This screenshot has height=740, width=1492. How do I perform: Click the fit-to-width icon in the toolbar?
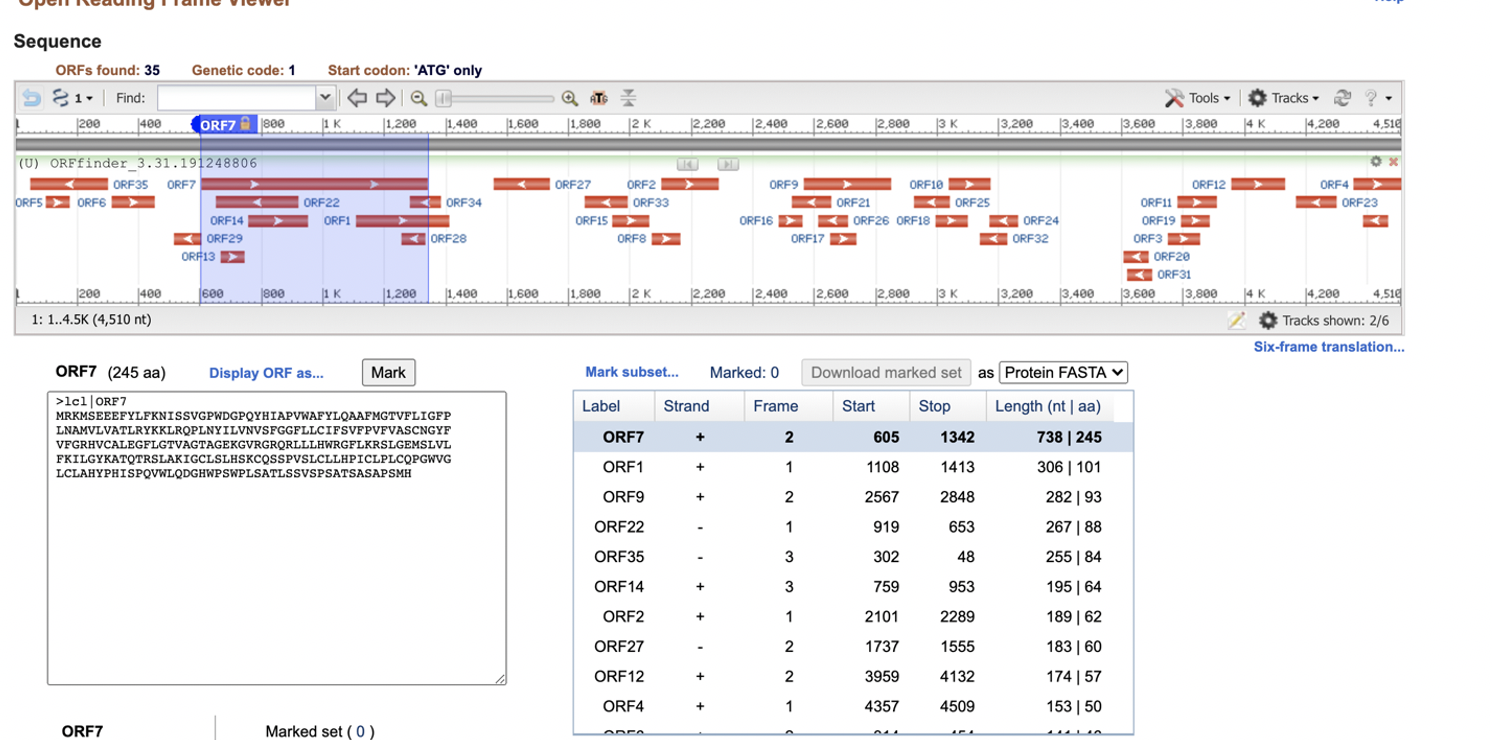[x=628, y=98]
